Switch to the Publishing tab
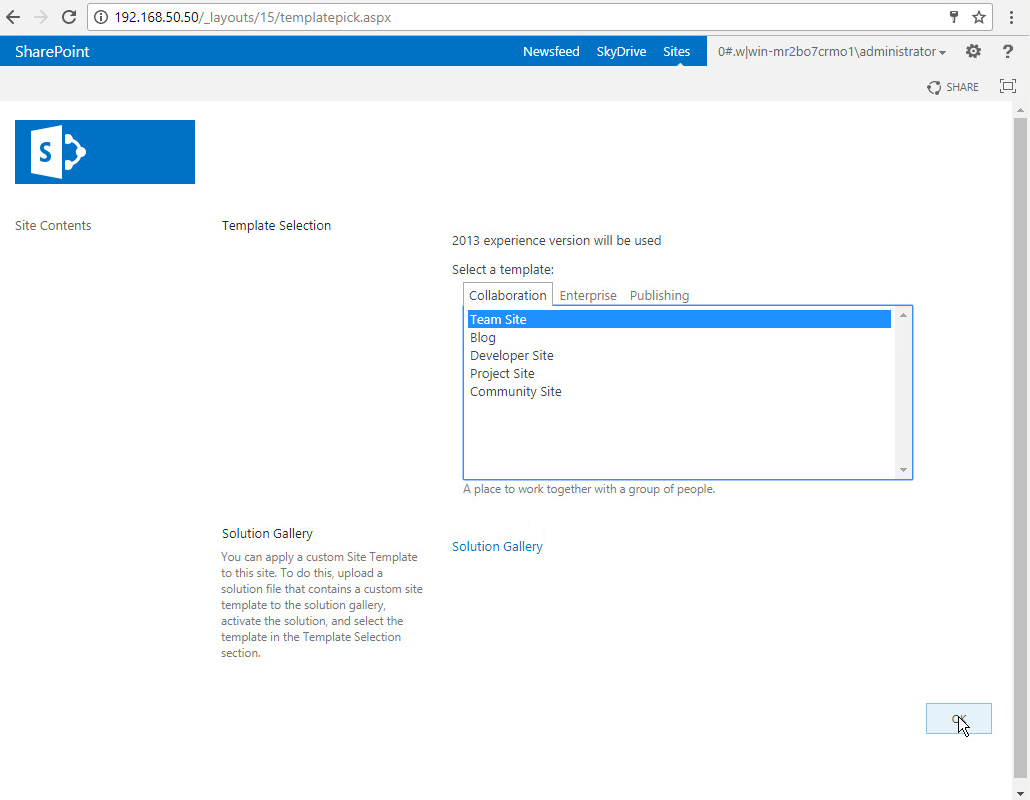The image size is (1030, 800). point(659,295)
